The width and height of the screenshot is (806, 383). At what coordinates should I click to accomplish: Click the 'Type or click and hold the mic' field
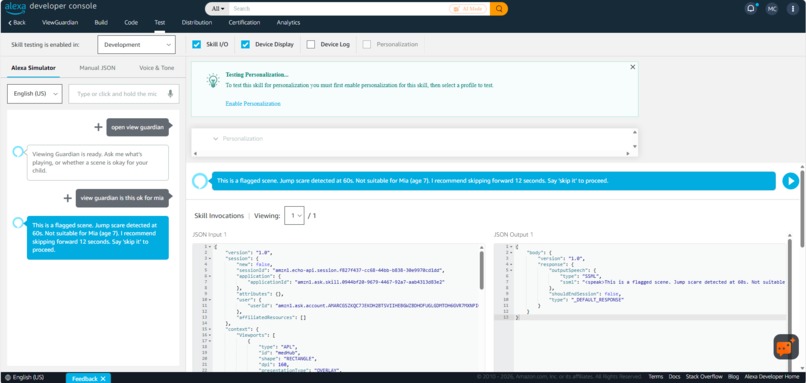point(124,94)
